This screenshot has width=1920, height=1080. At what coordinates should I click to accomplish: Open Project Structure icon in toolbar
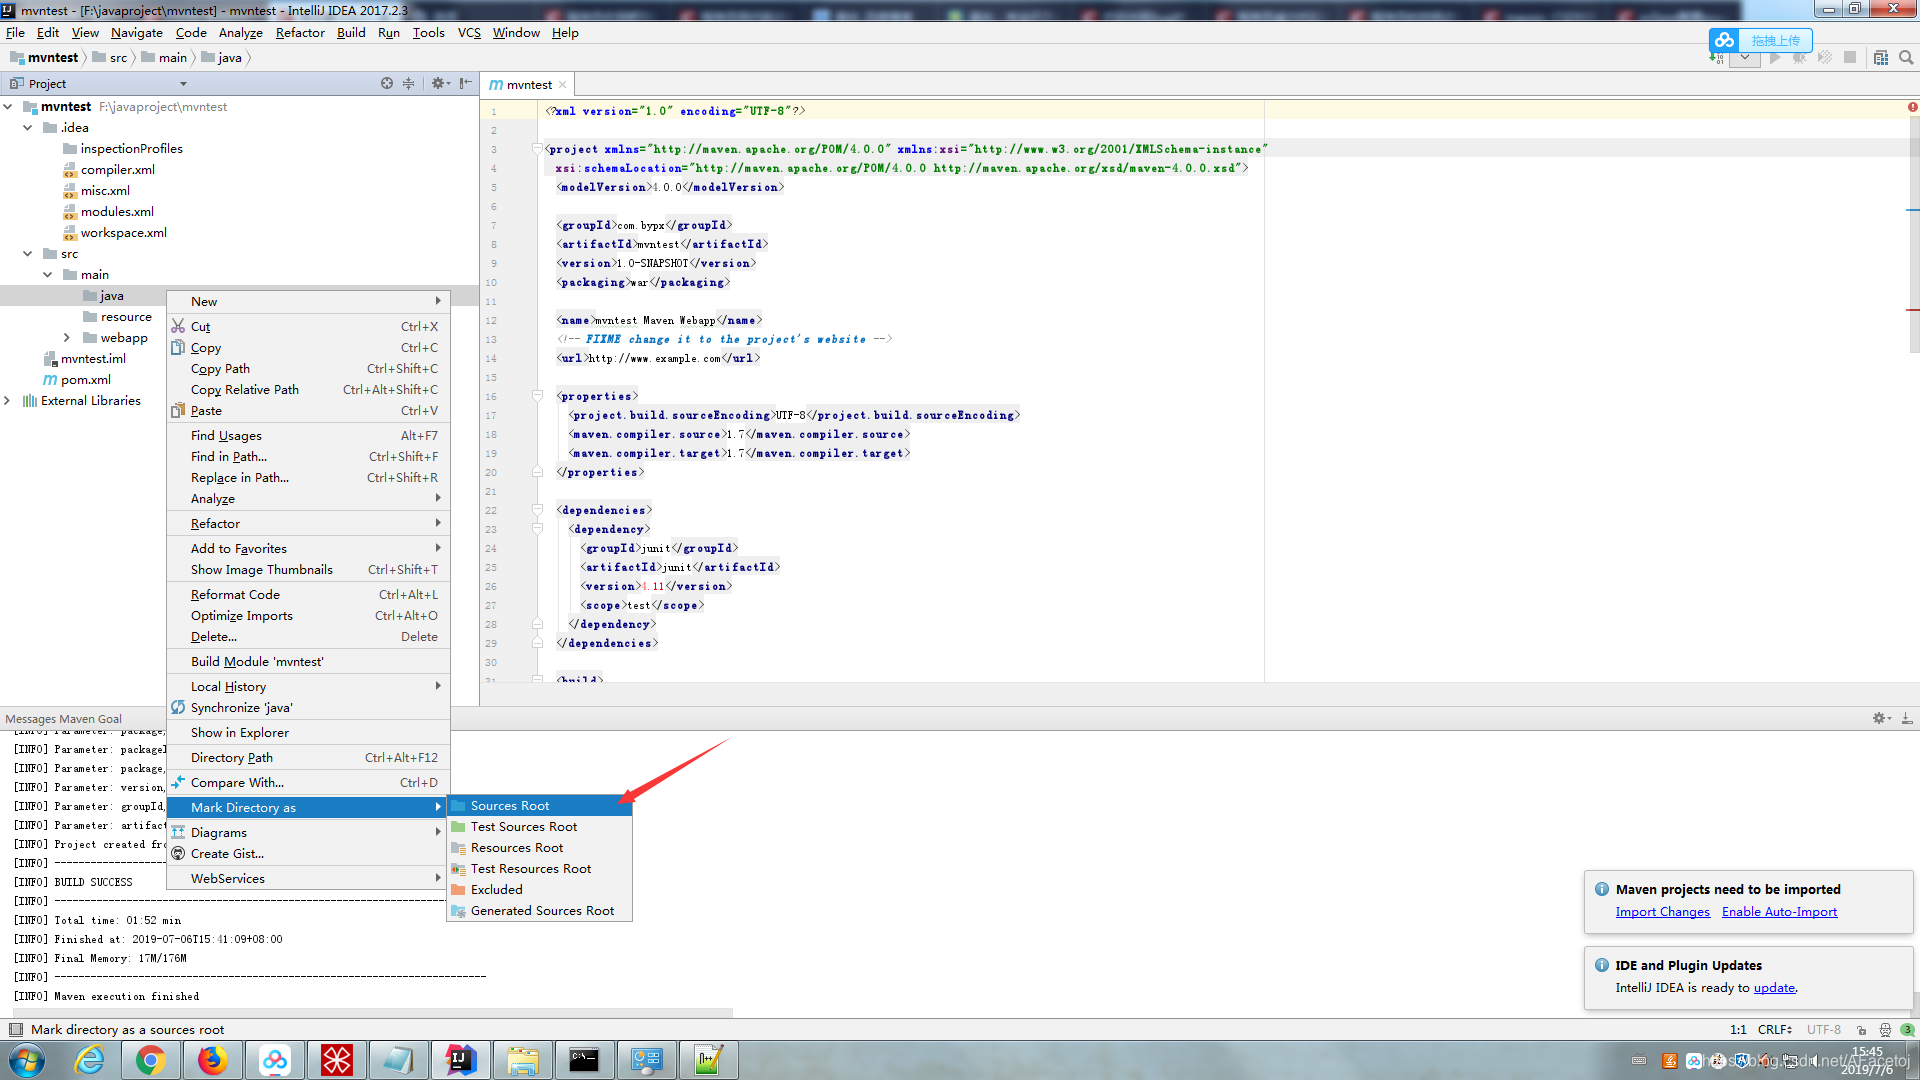[1881, 58]
